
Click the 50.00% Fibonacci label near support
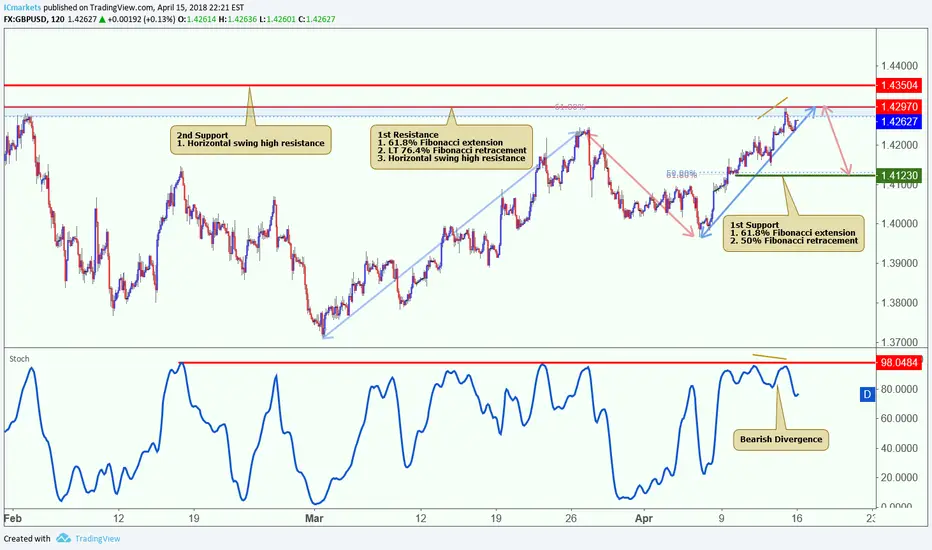point(681,173)
